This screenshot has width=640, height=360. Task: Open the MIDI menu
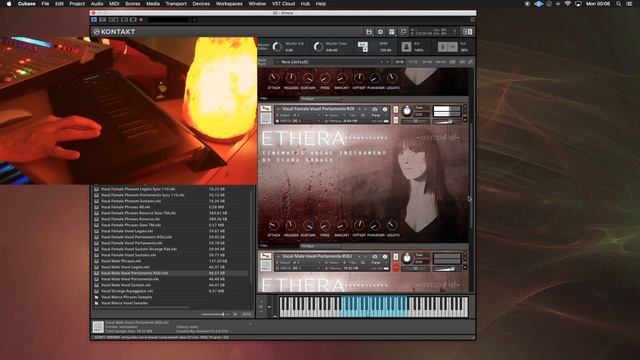click(x=114, y=4)
